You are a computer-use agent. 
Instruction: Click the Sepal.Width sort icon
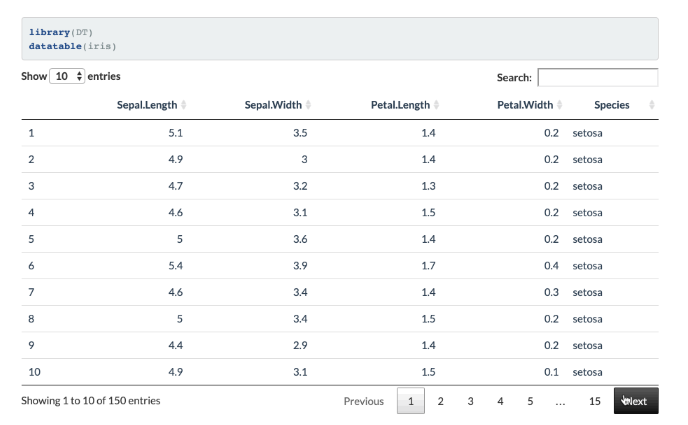pyautogui.click(x=308, y=105)
